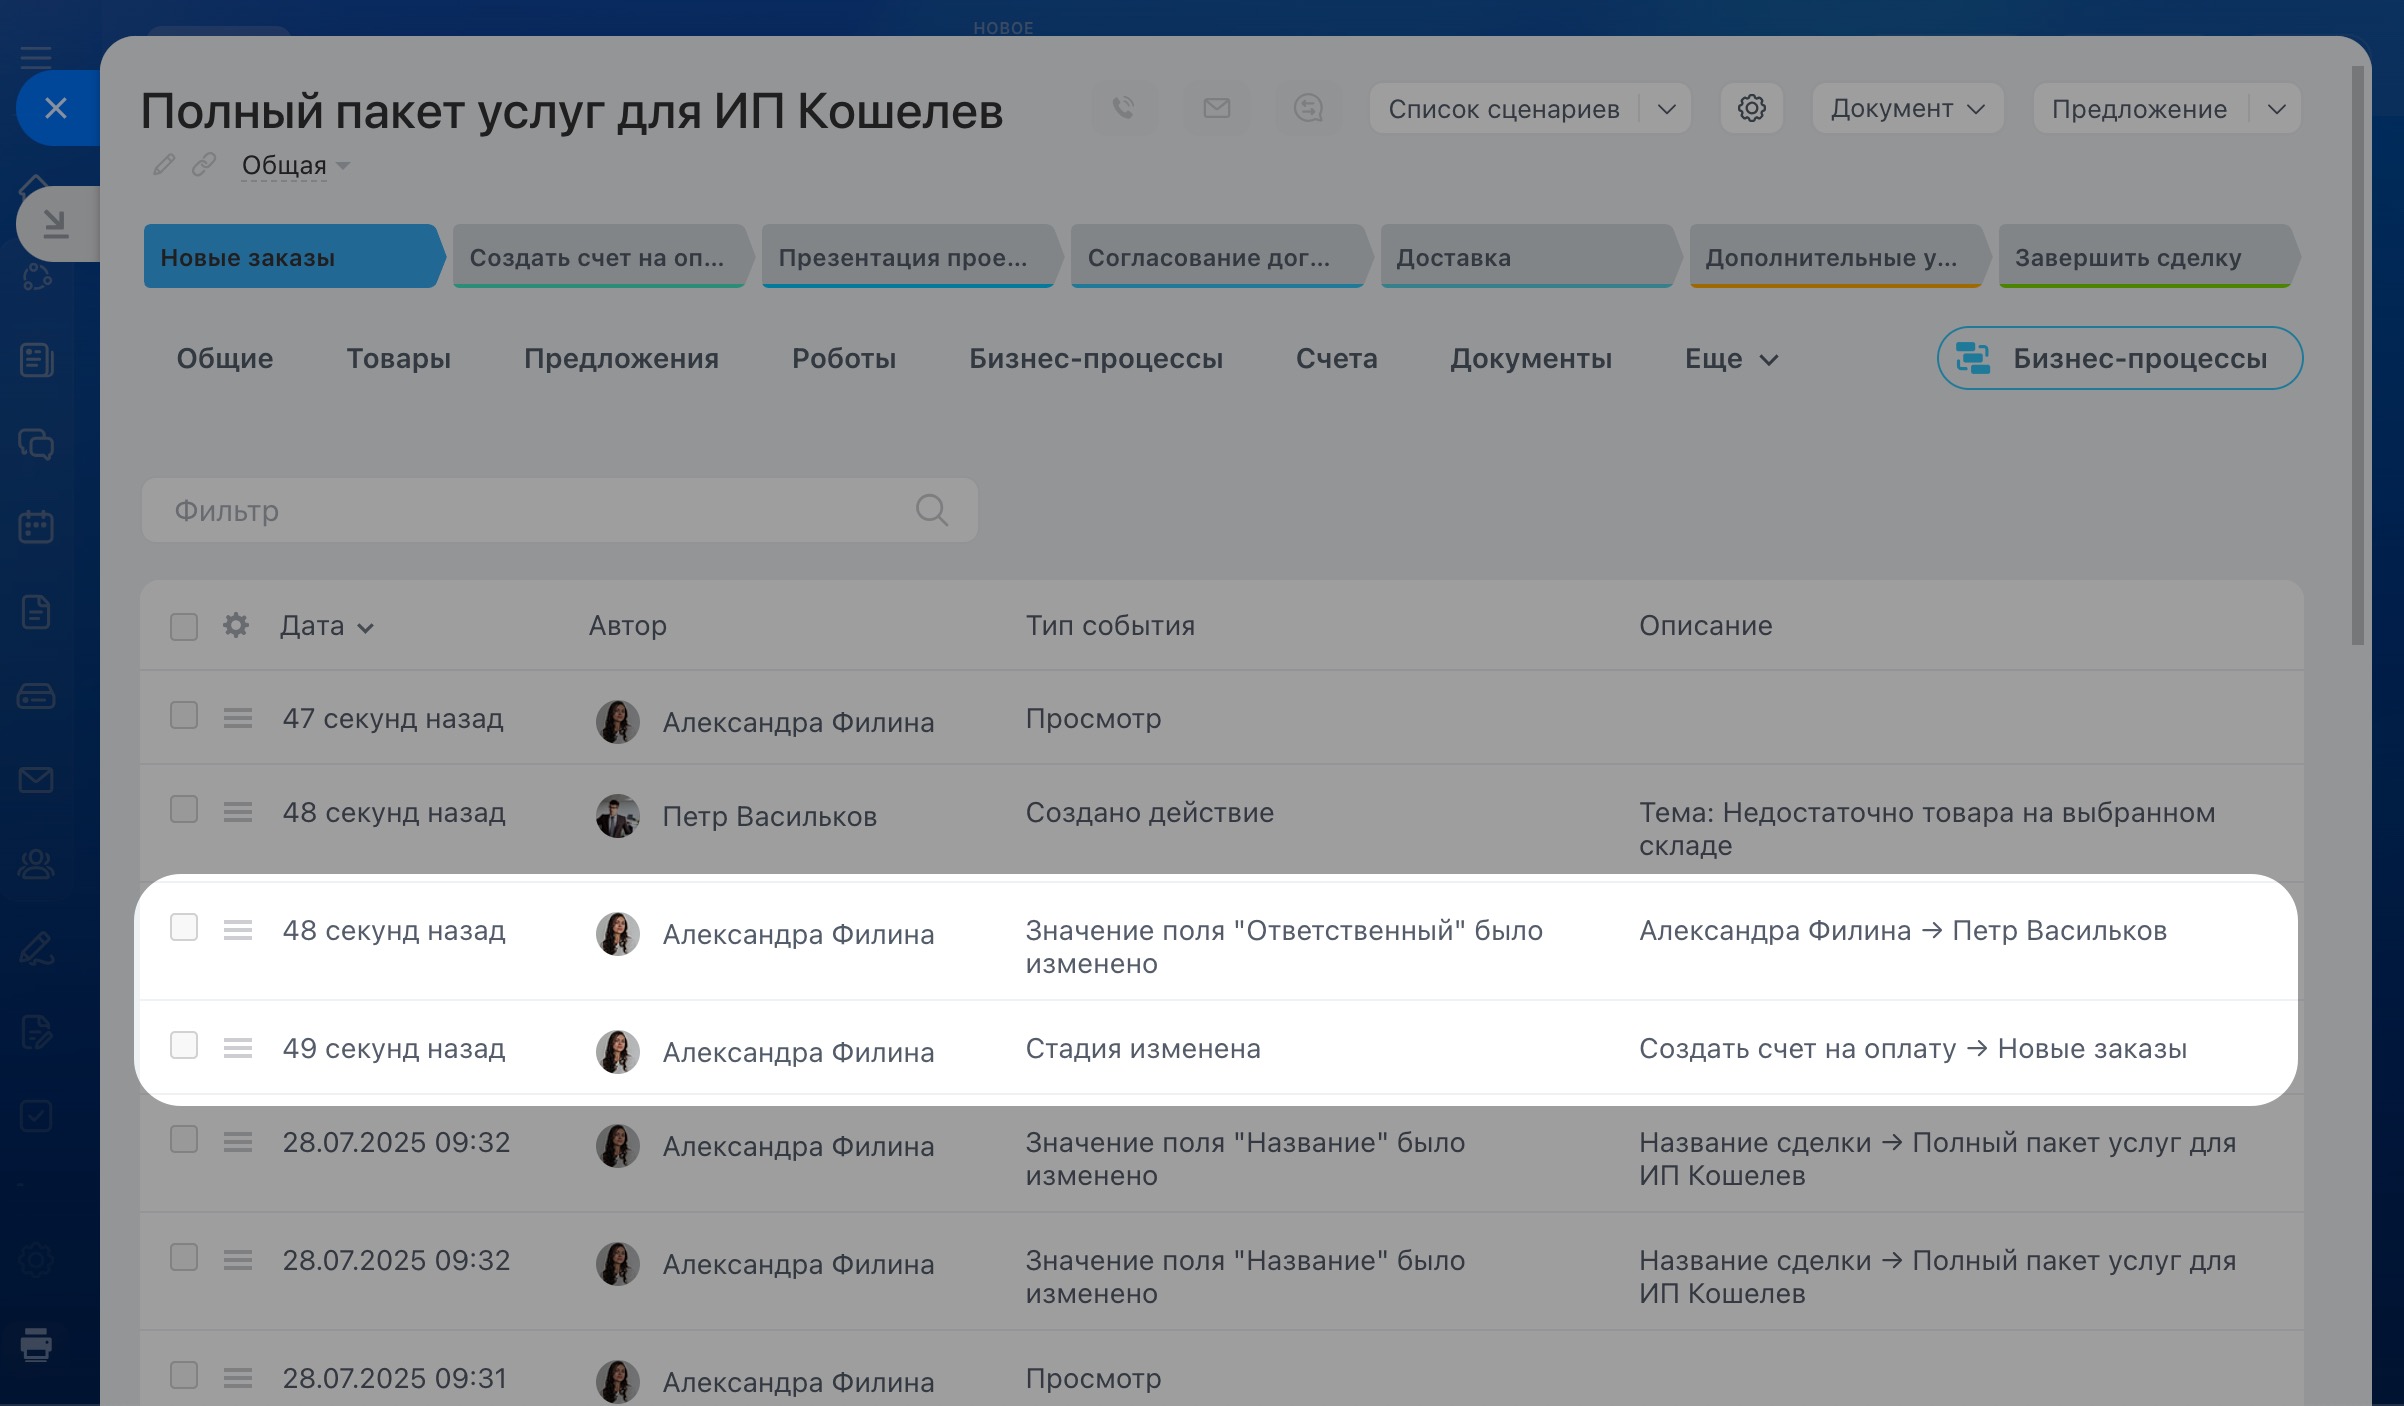Tick the select-all checkbox in the table header
Image resolution: width=2404 pixels, height=1406 pixels.
(184, 626)
